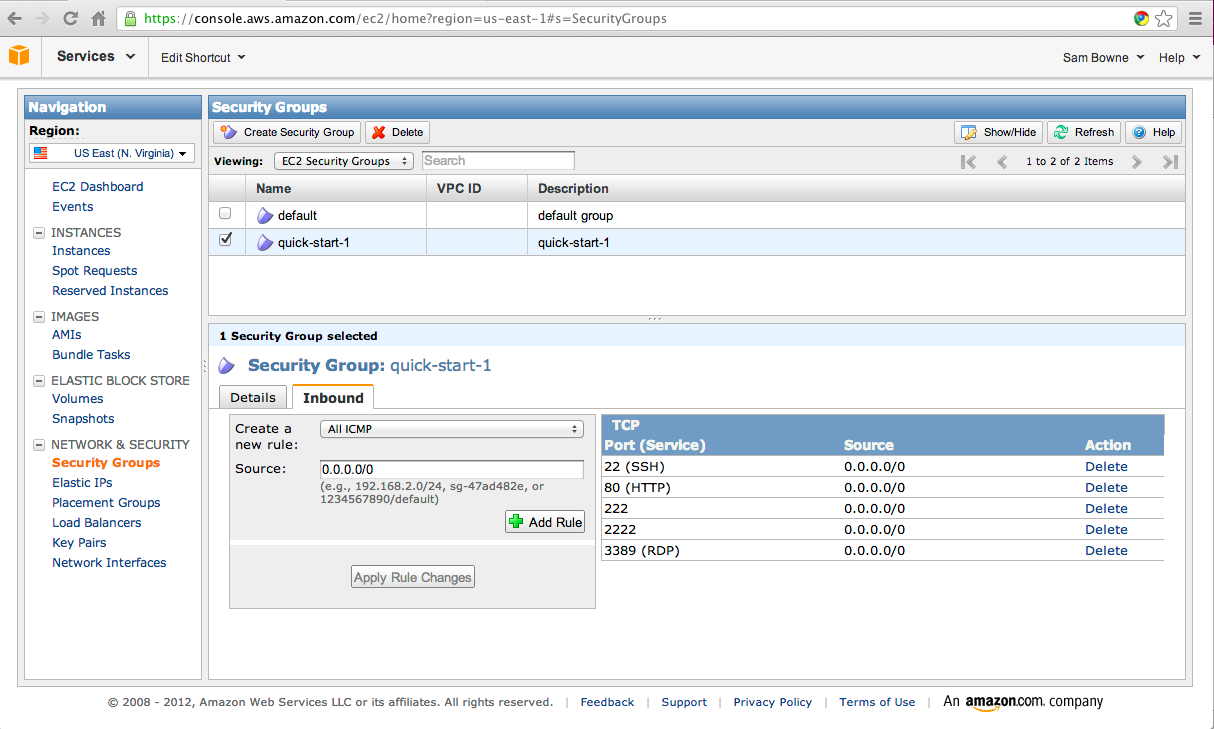This screenshot has width=1214, height=729.
Task: Go to previous page of items
Action: point(1002,161)
